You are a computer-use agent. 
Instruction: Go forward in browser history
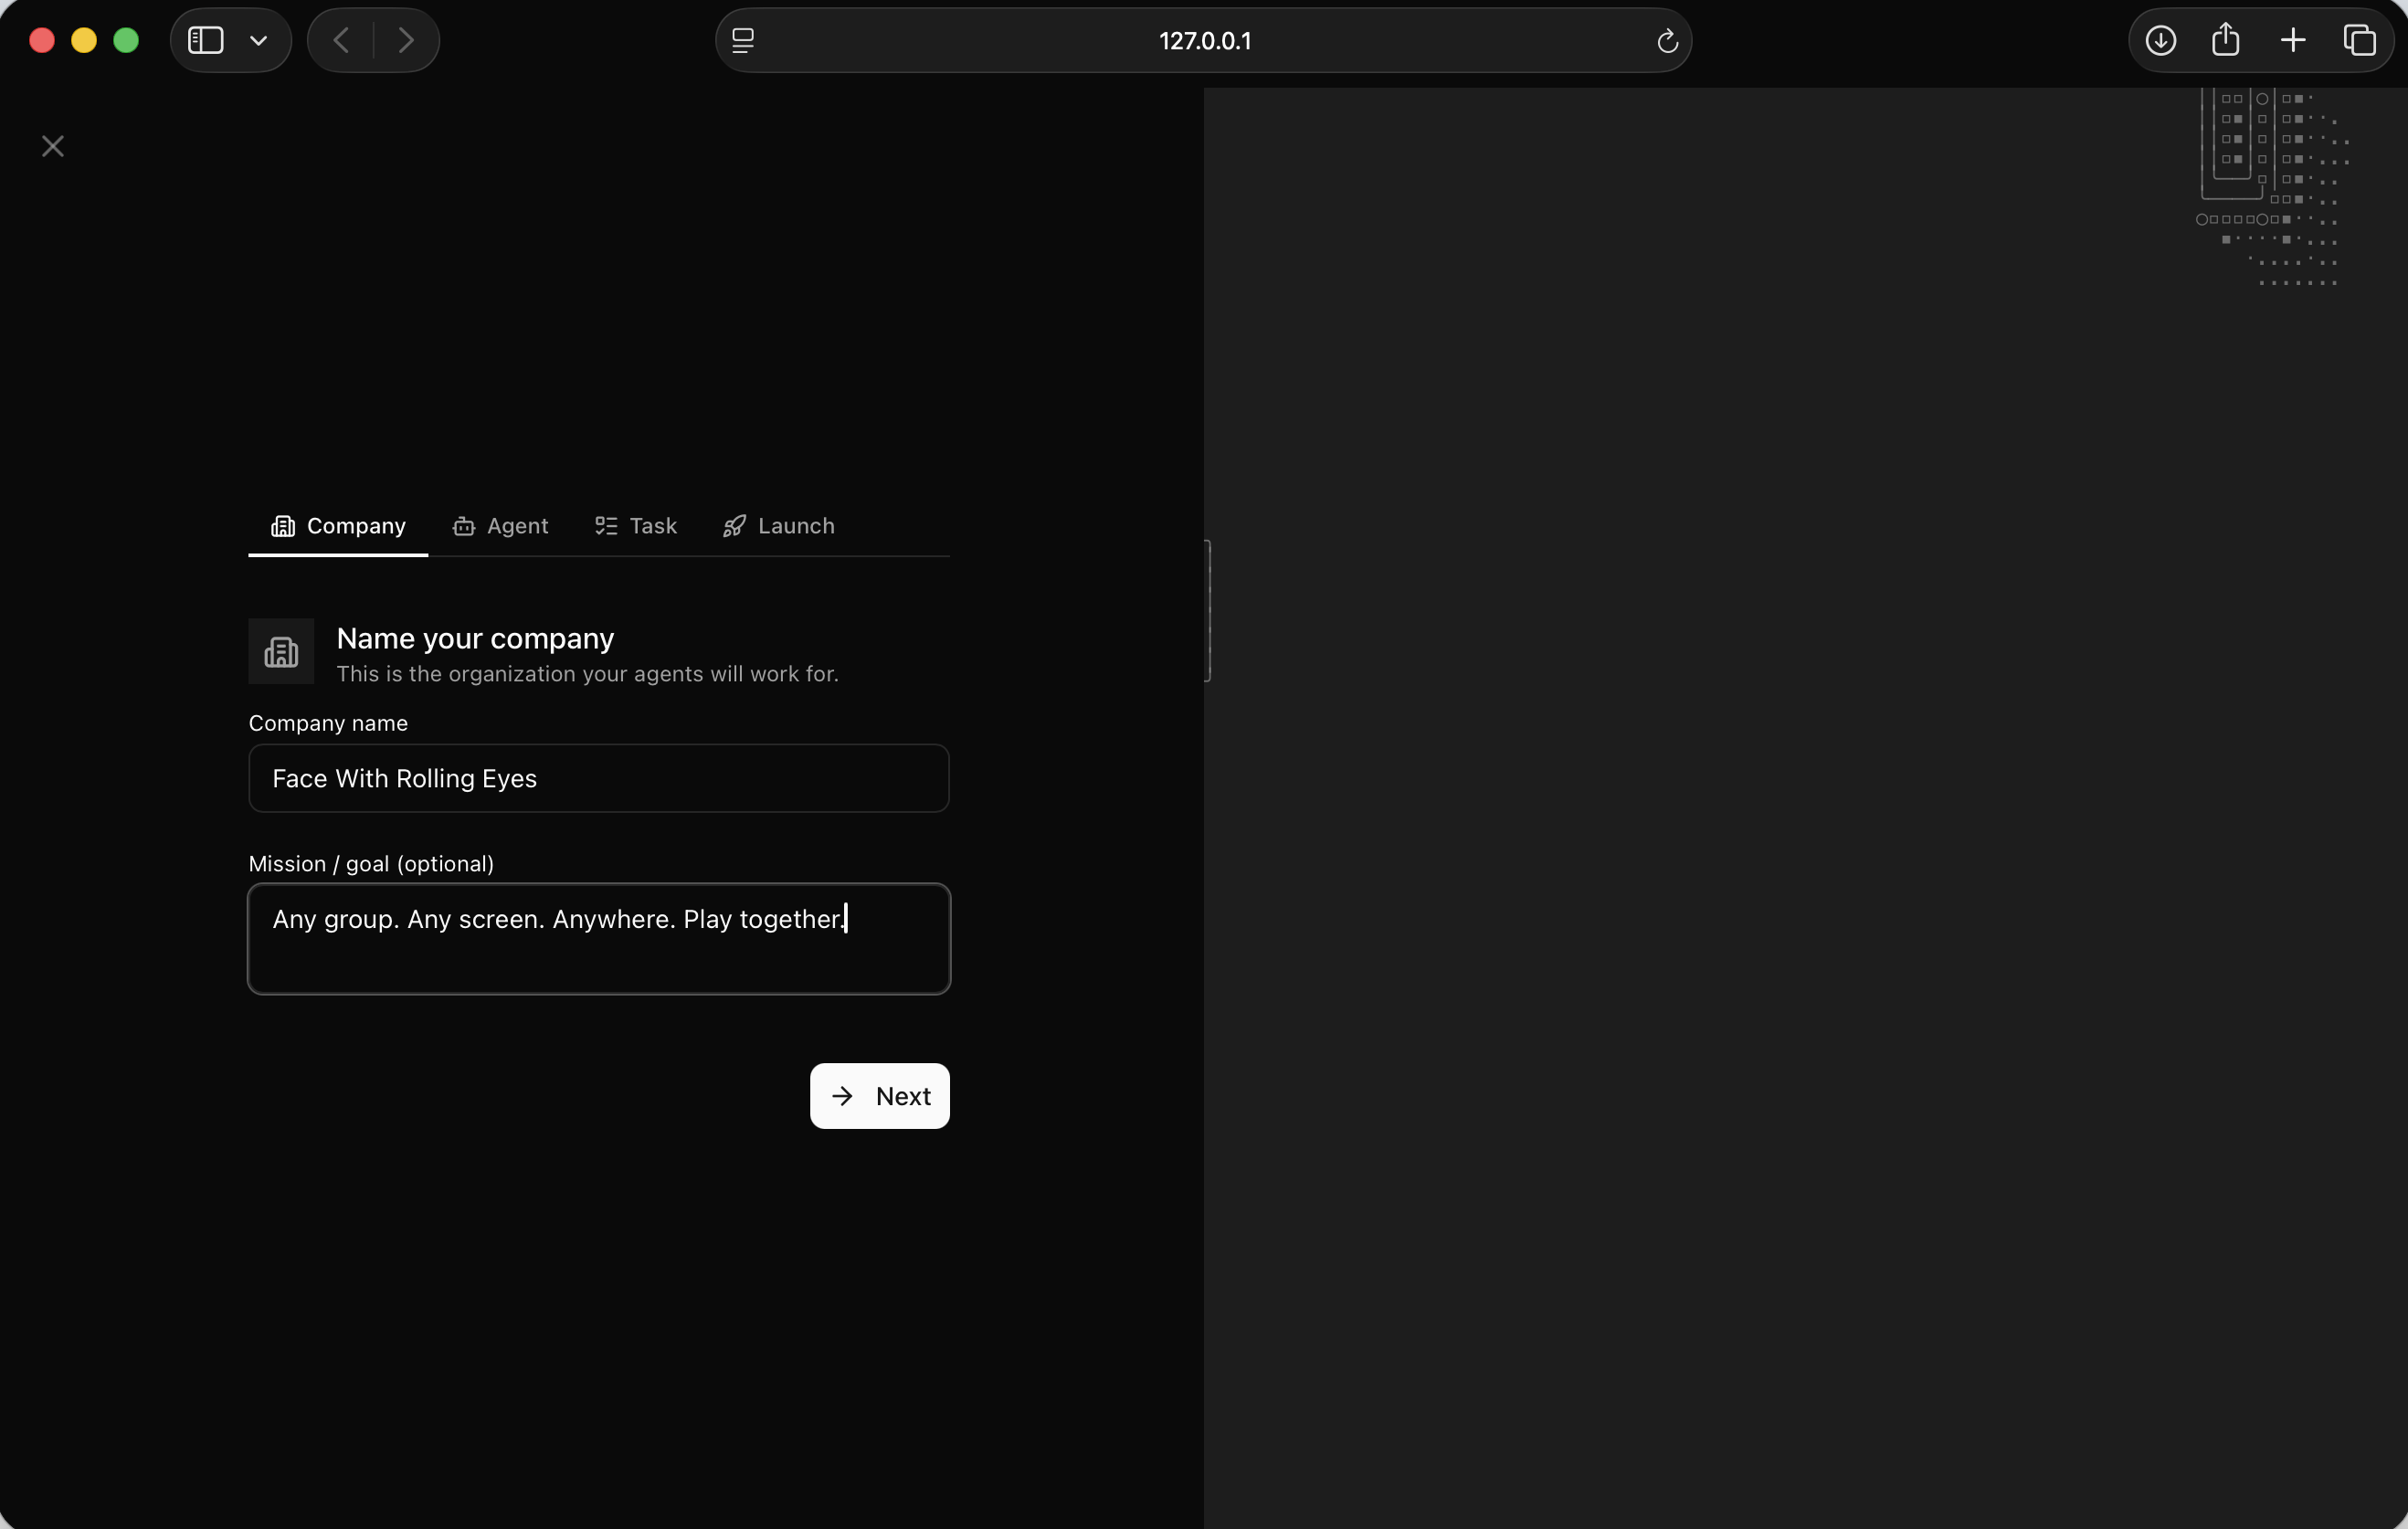click(x=405, y=41)
